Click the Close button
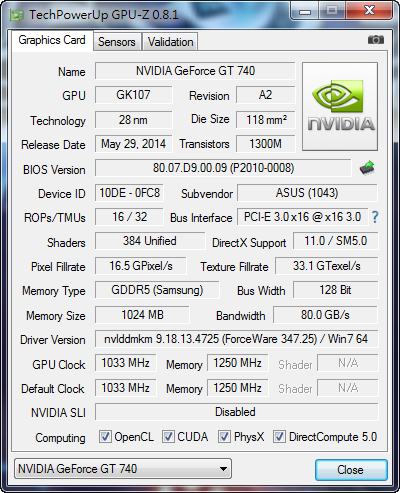This screenshot has height=493, width=400. tap(351, 470)
